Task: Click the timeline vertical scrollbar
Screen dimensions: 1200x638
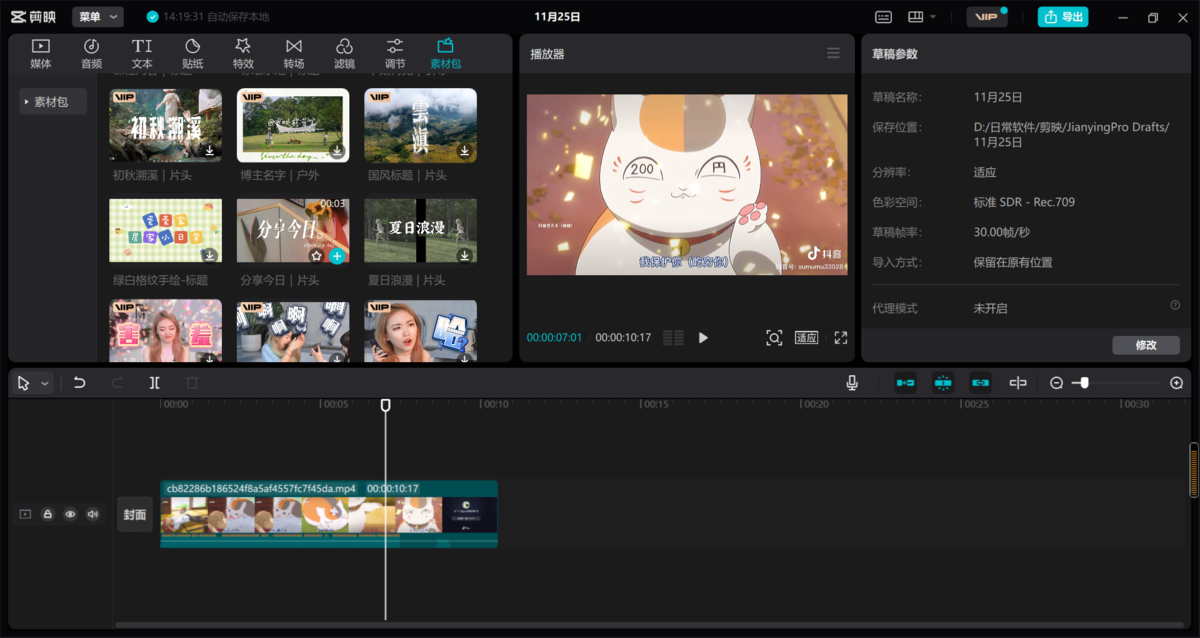Action: pos(1193,470)
